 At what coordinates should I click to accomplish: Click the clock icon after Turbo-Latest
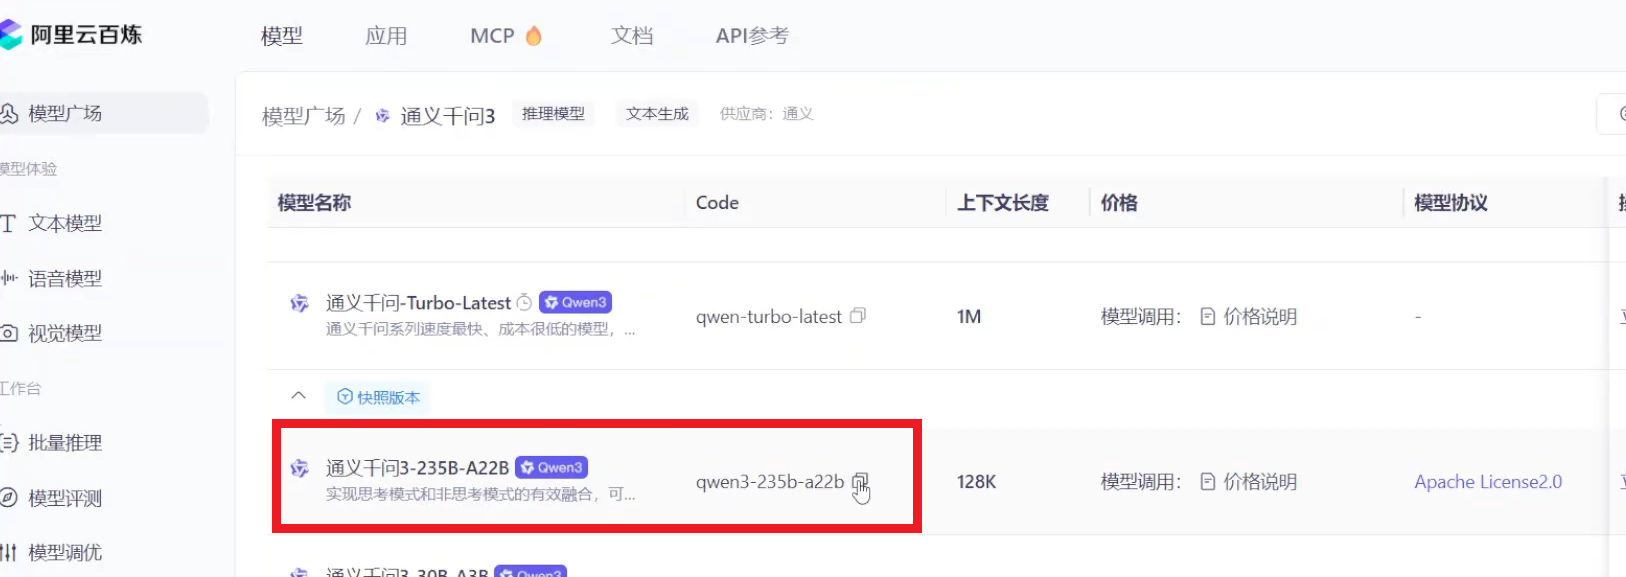click(x=524, y=302)
